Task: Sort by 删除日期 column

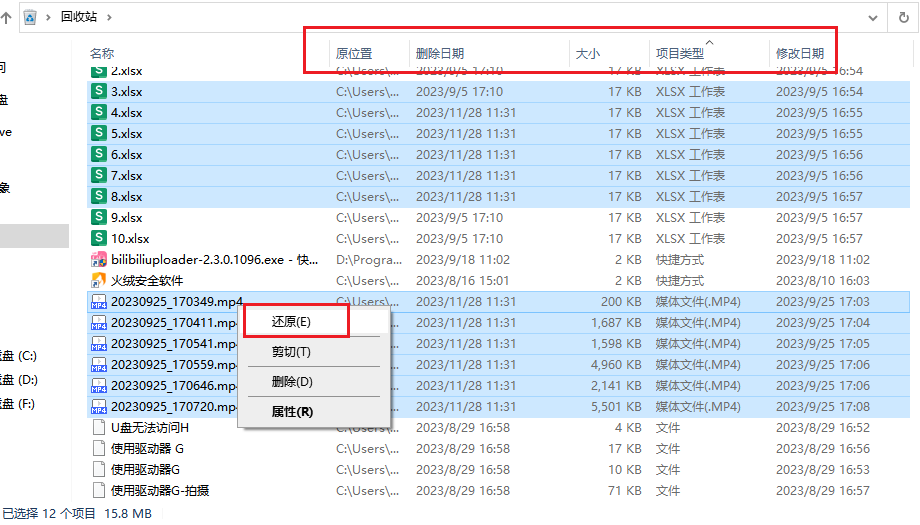Action: (x=439, y=53)
